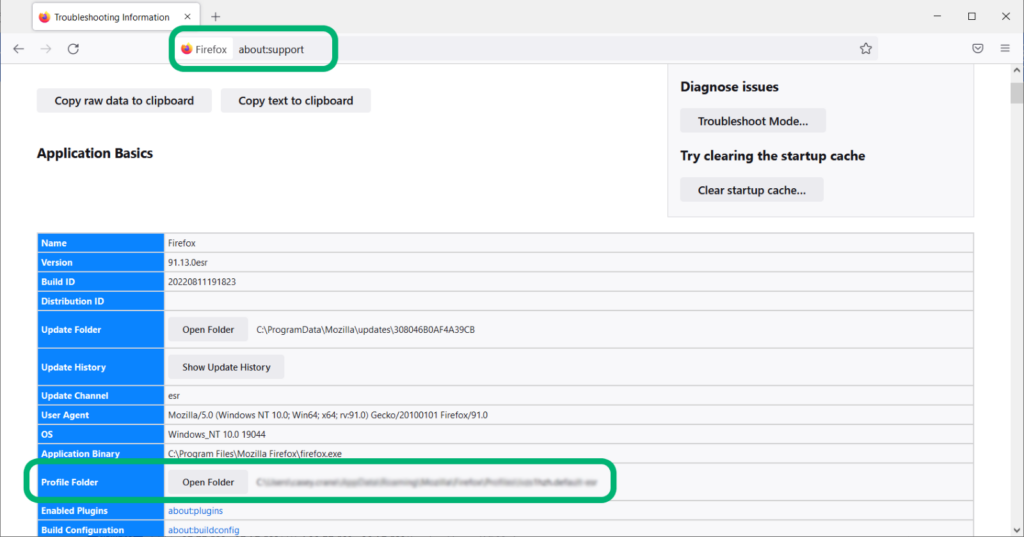The image size is (1024, 537).
Task: Open the Firefox hamburger menu
Action: click(1005, 48)
